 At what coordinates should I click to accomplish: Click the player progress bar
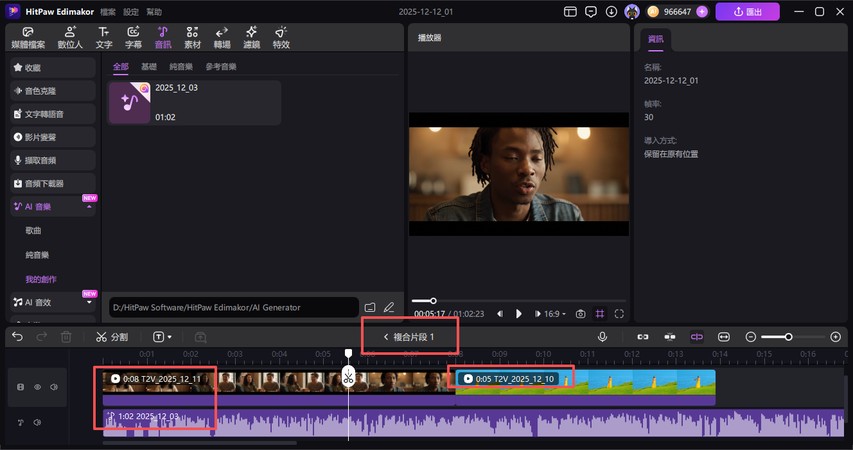pyautogui.click(x=519, y=301)
